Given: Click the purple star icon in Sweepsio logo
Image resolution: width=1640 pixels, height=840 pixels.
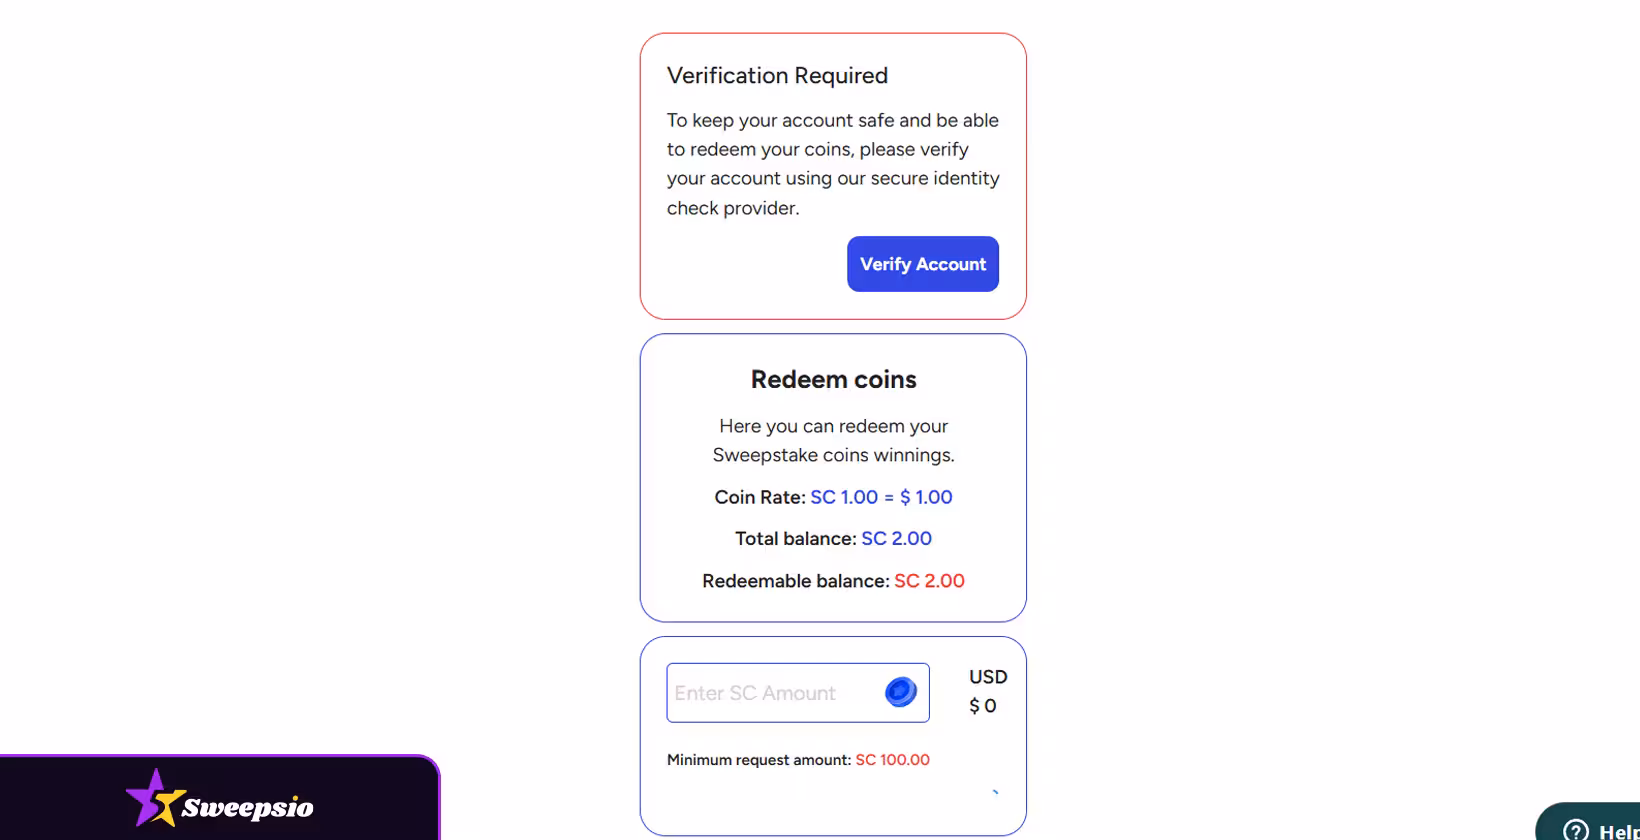Looking at the screenshot, I should point(154,798).
